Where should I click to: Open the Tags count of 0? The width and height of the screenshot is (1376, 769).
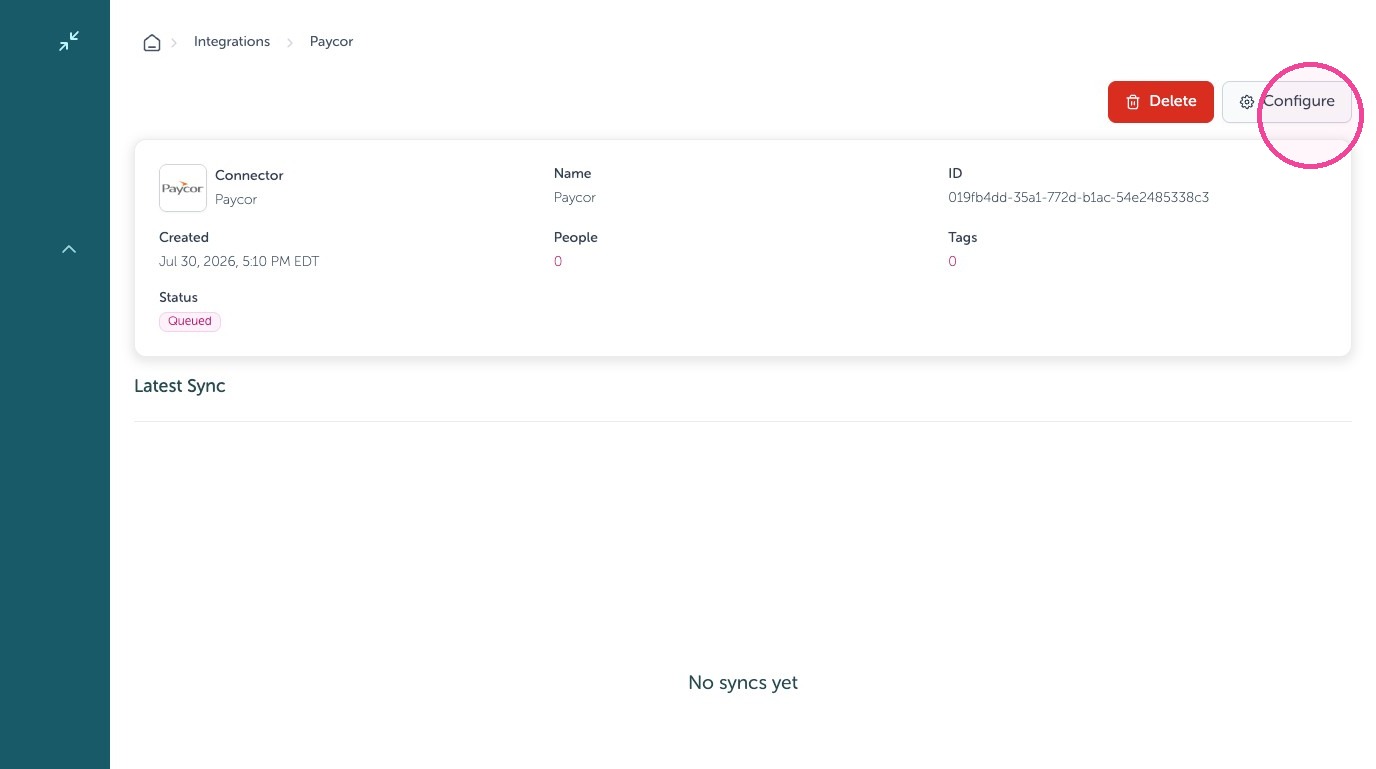tap(952, 262)
